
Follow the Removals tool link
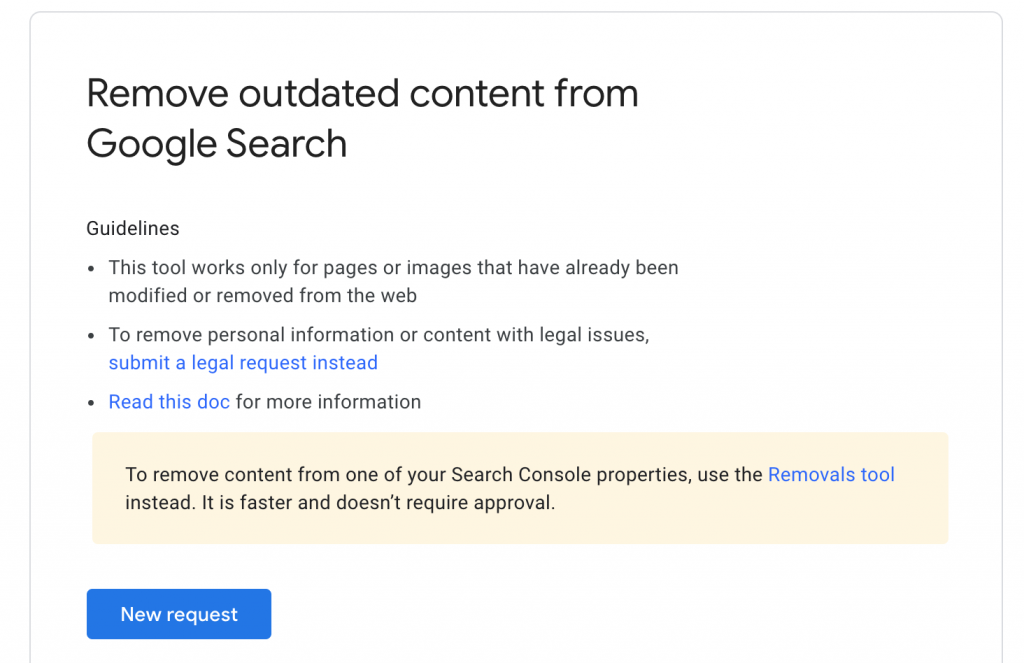point(831,474)
